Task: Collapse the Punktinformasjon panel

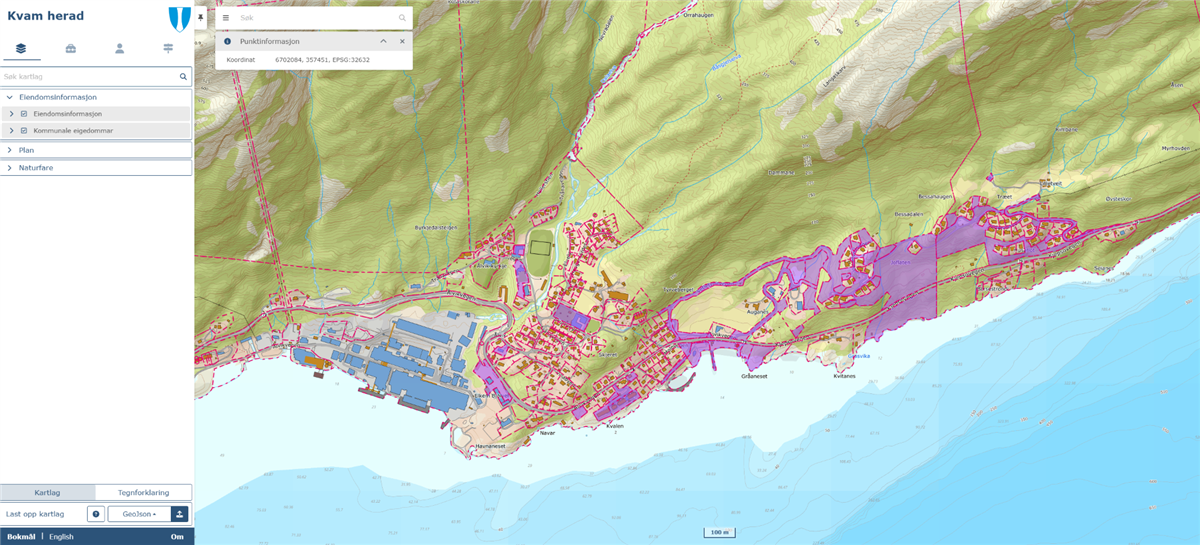Action: [383, 41]
